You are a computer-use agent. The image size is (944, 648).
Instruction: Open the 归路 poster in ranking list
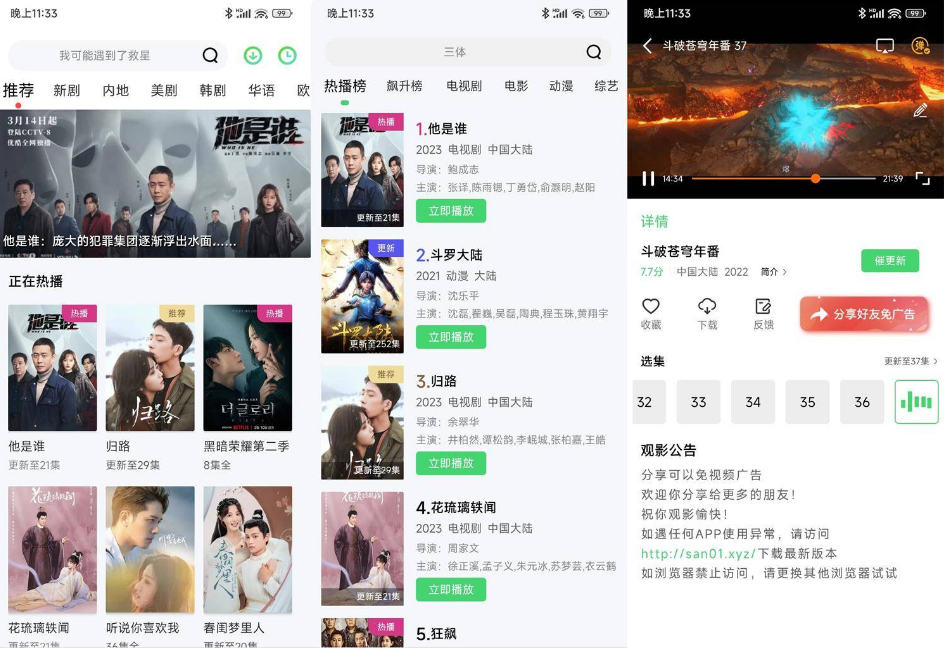click(x=362, y=423)
